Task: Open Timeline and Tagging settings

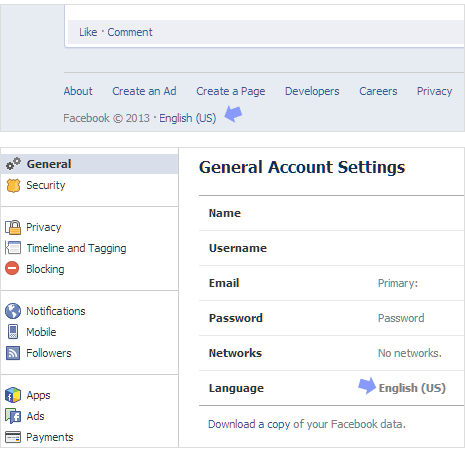Action: click(76, 248)
